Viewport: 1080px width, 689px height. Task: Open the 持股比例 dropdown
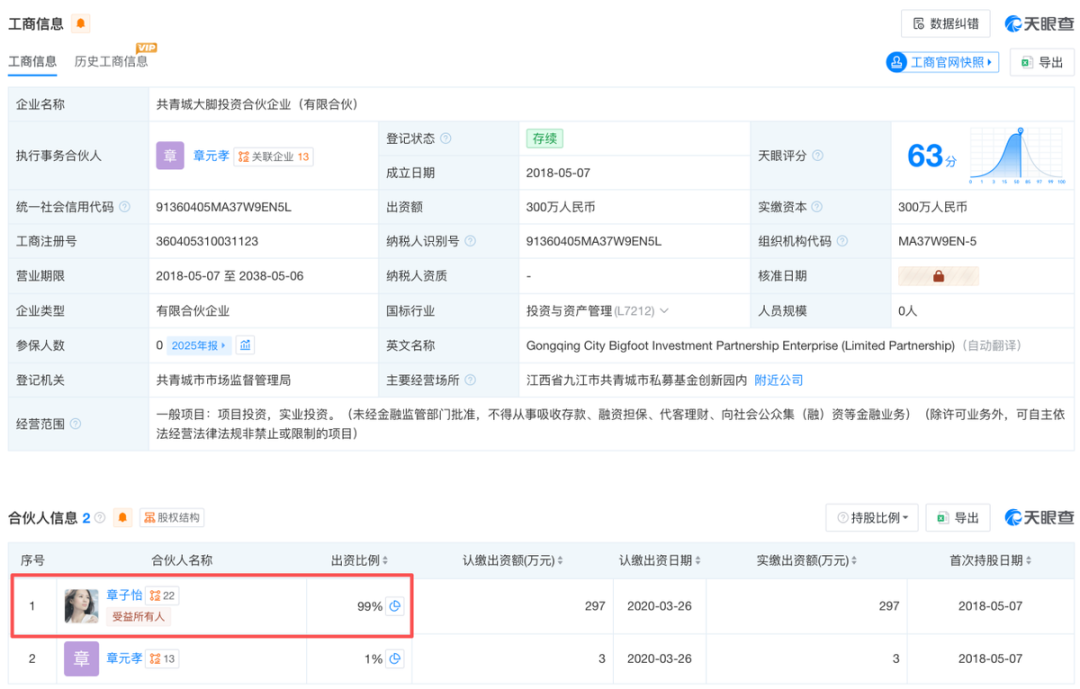(872, 517)
